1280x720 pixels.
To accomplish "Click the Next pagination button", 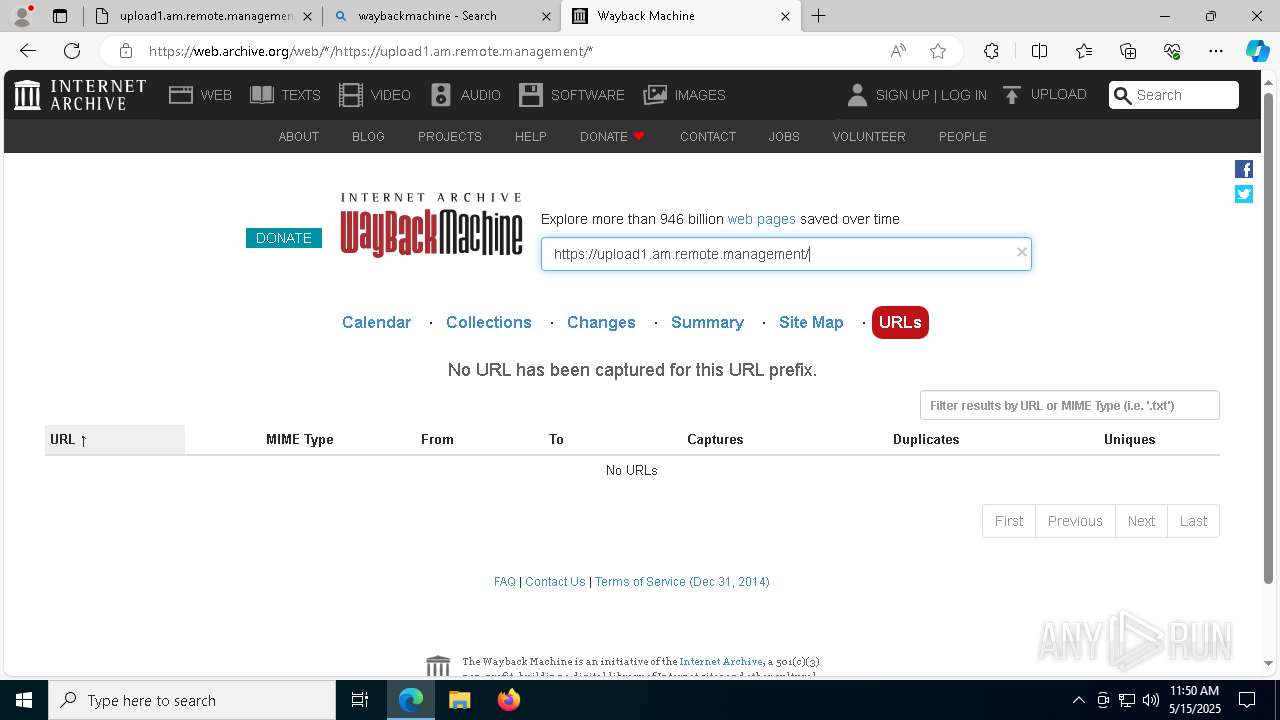I will pyautogui.click(x=1141, y=521).
